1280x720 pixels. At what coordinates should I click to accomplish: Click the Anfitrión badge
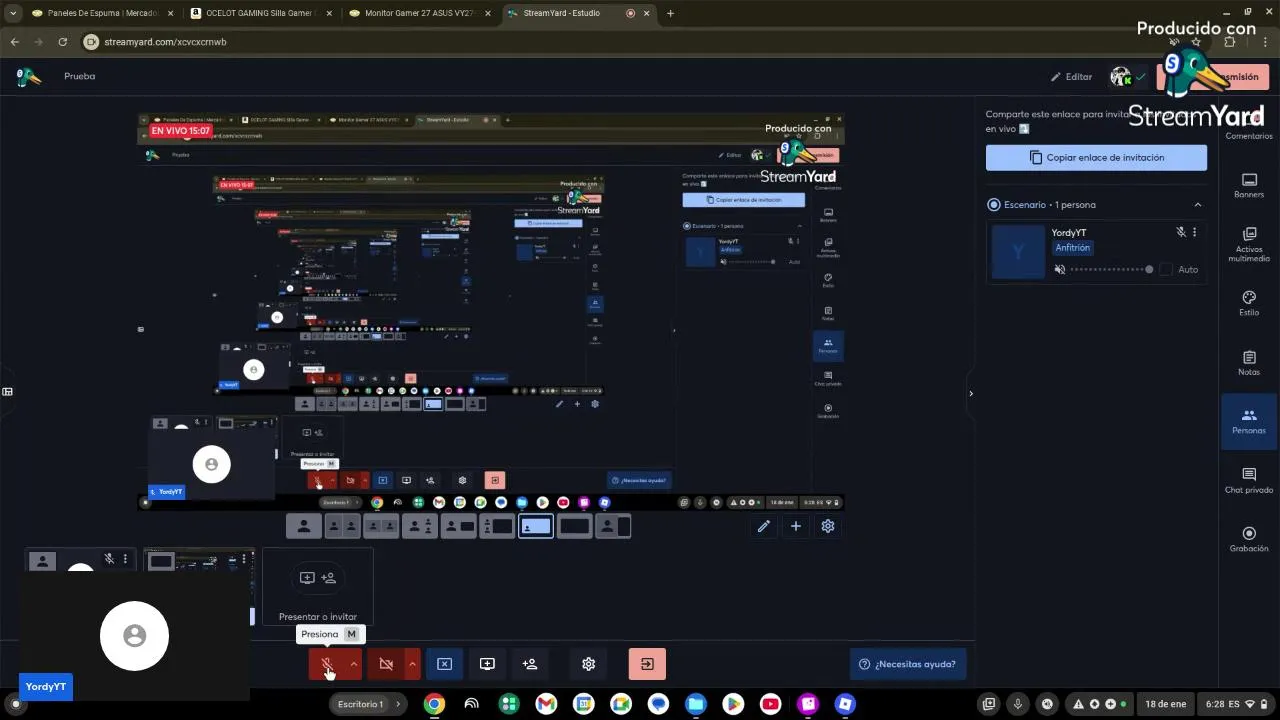(x=1073, y=248)
